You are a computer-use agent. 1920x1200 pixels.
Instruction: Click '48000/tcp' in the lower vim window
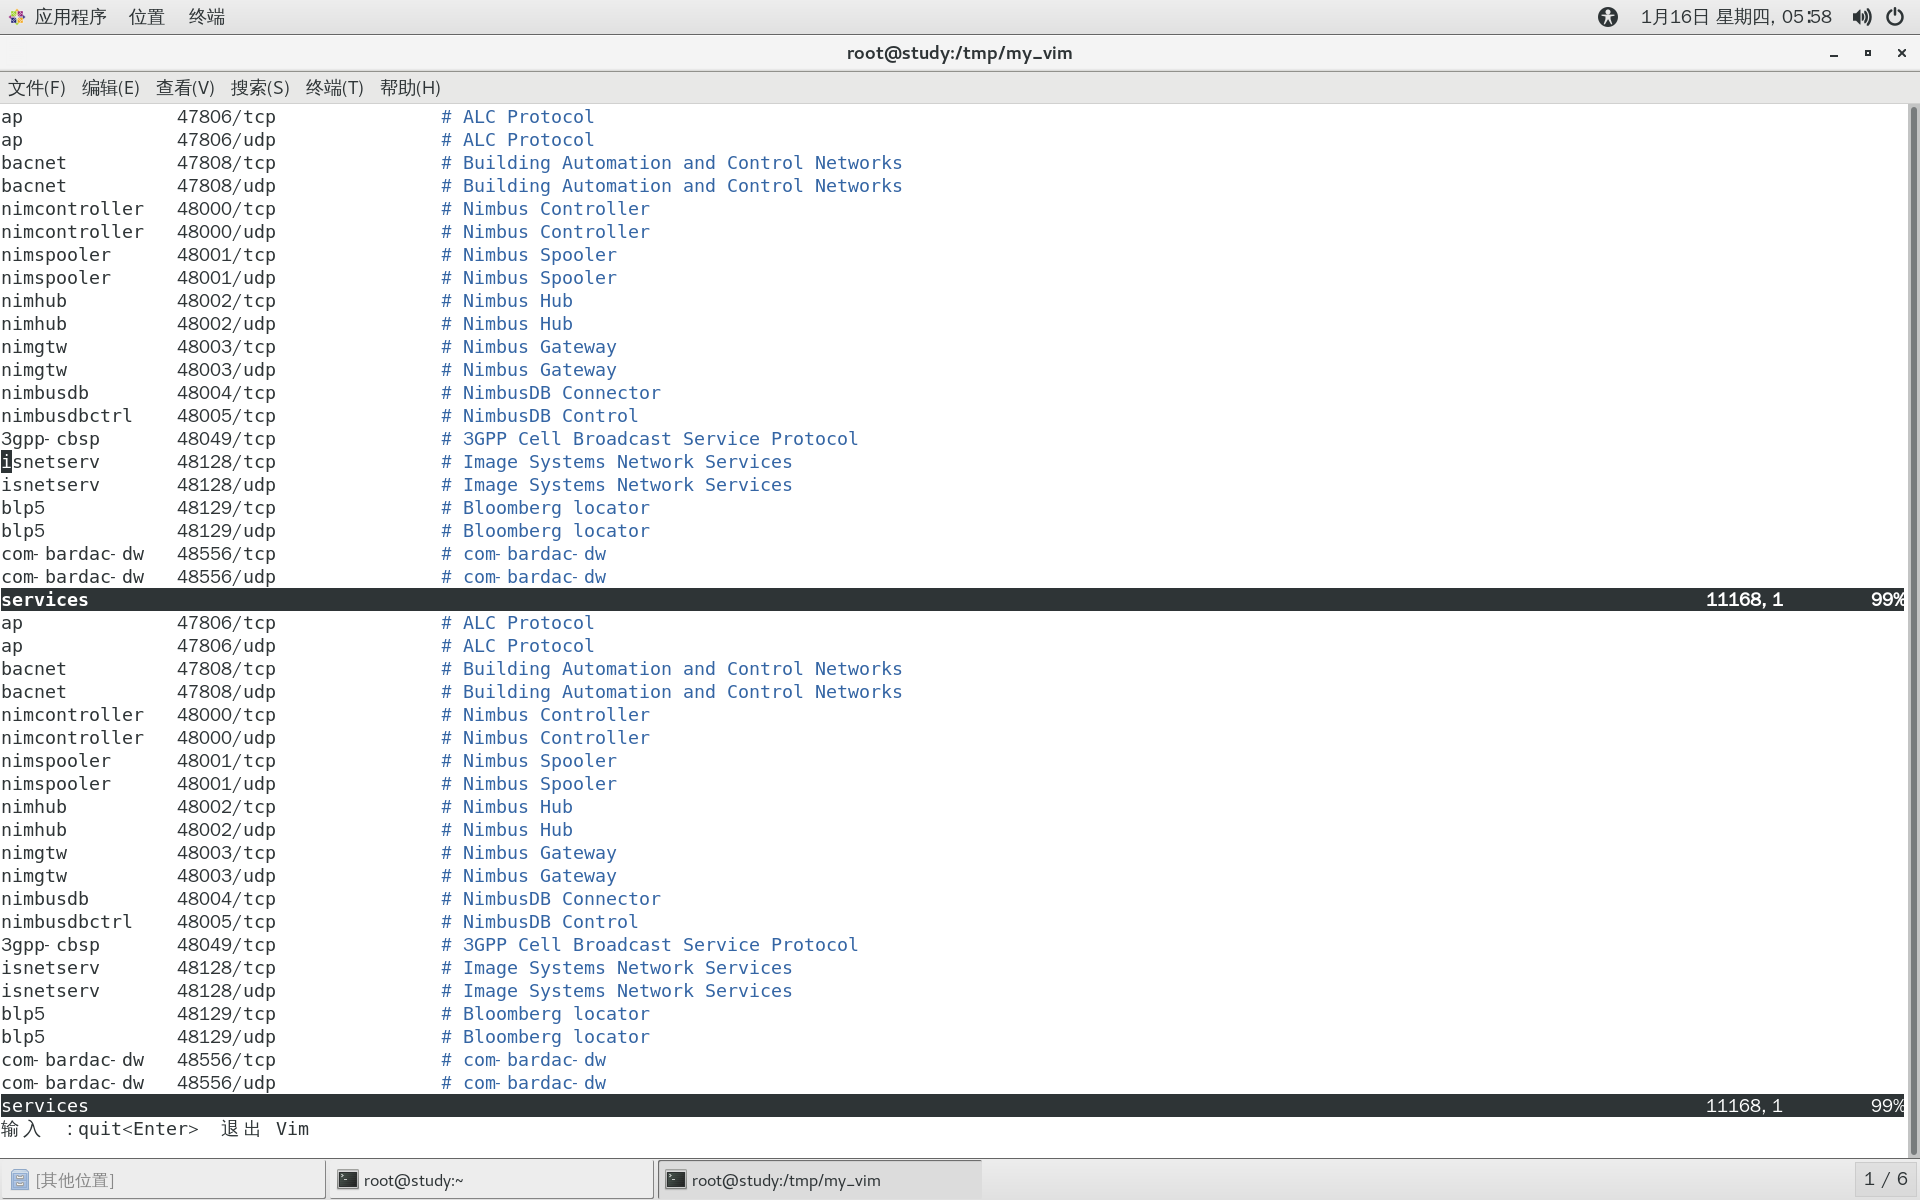click(x=226, y=715)
